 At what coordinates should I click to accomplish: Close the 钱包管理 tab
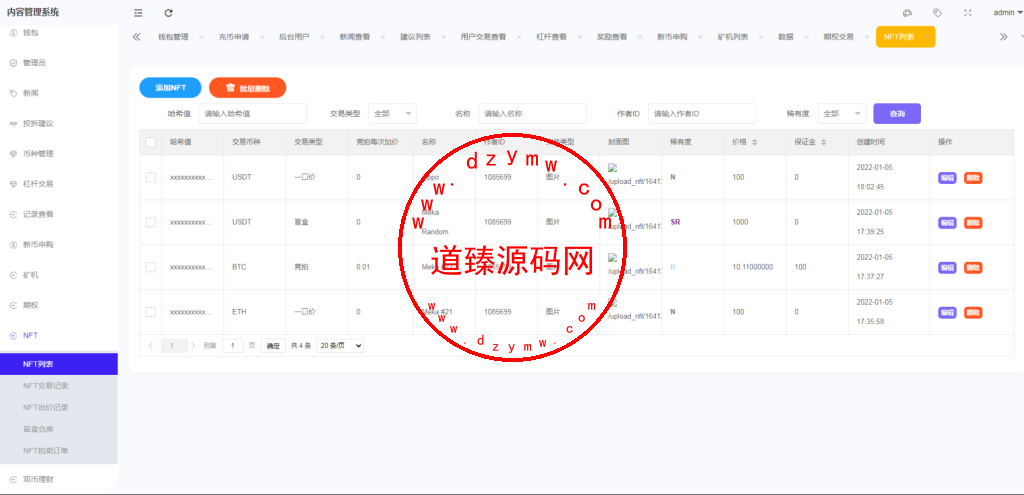[x=201, y=37]
